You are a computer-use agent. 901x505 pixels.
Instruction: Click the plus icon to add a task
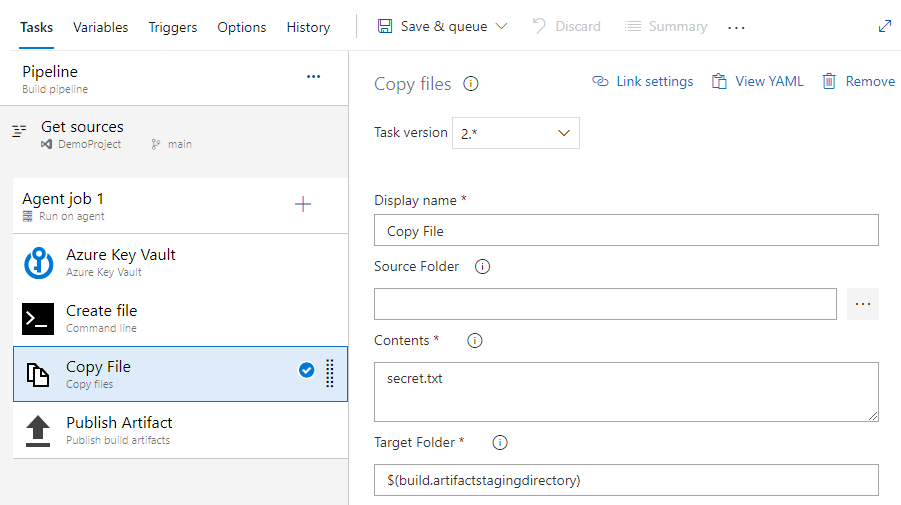[x=303, y=204]
